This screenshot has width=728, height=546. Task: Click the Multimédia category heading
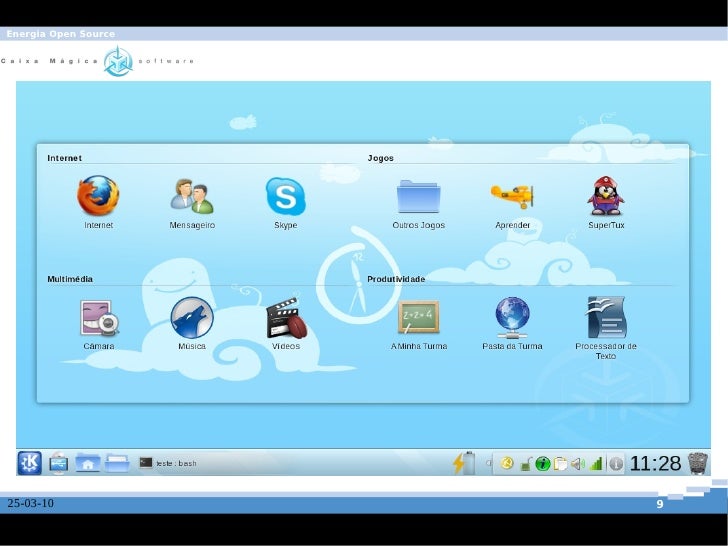click(x=70, y=279)
